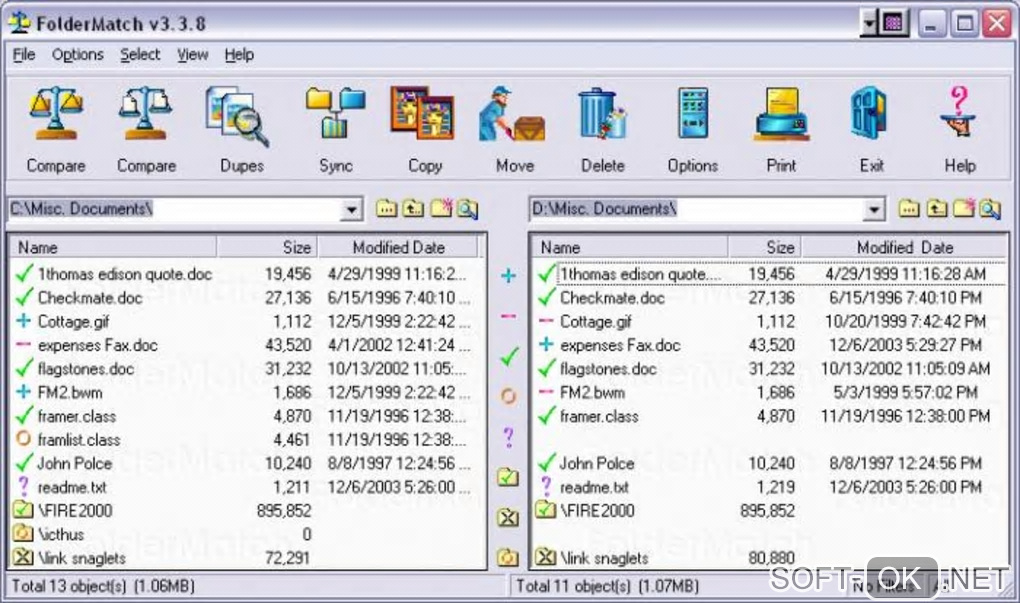
Task: Select \FIRE2000 folder in the left panel
Action: [75, 511]
